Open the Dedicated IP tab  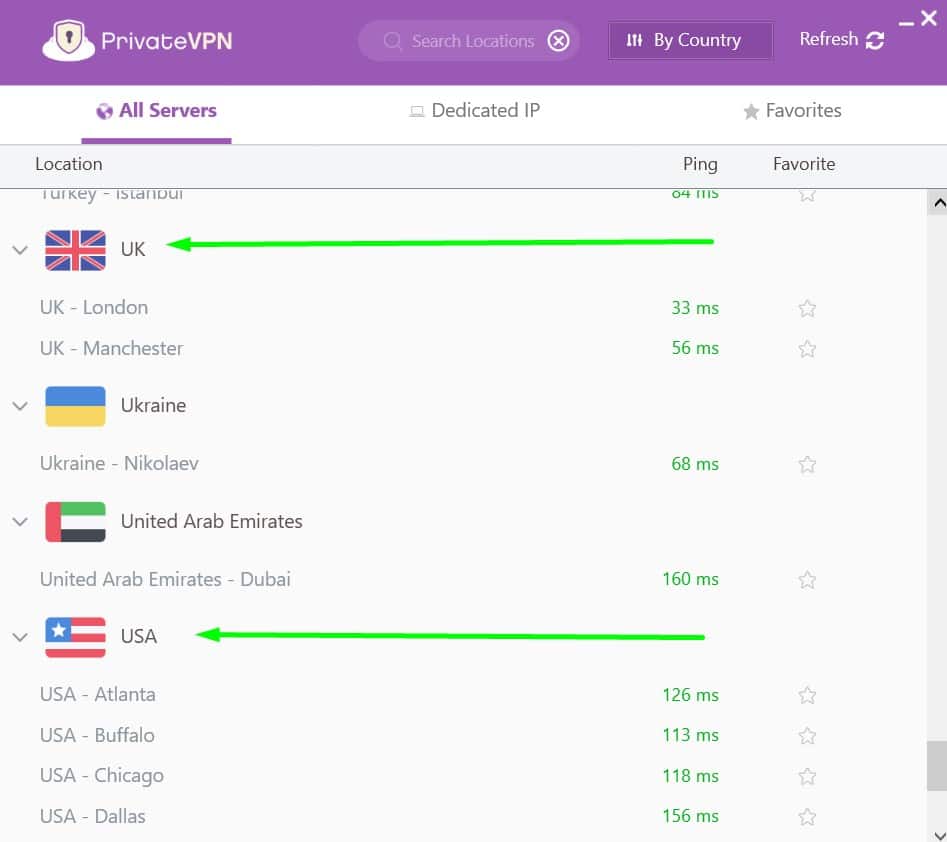point(474,111)
